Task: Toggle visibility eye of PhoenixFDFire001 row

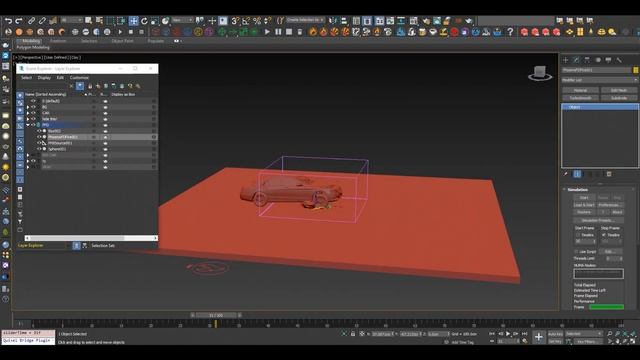Action: (39, 137)
